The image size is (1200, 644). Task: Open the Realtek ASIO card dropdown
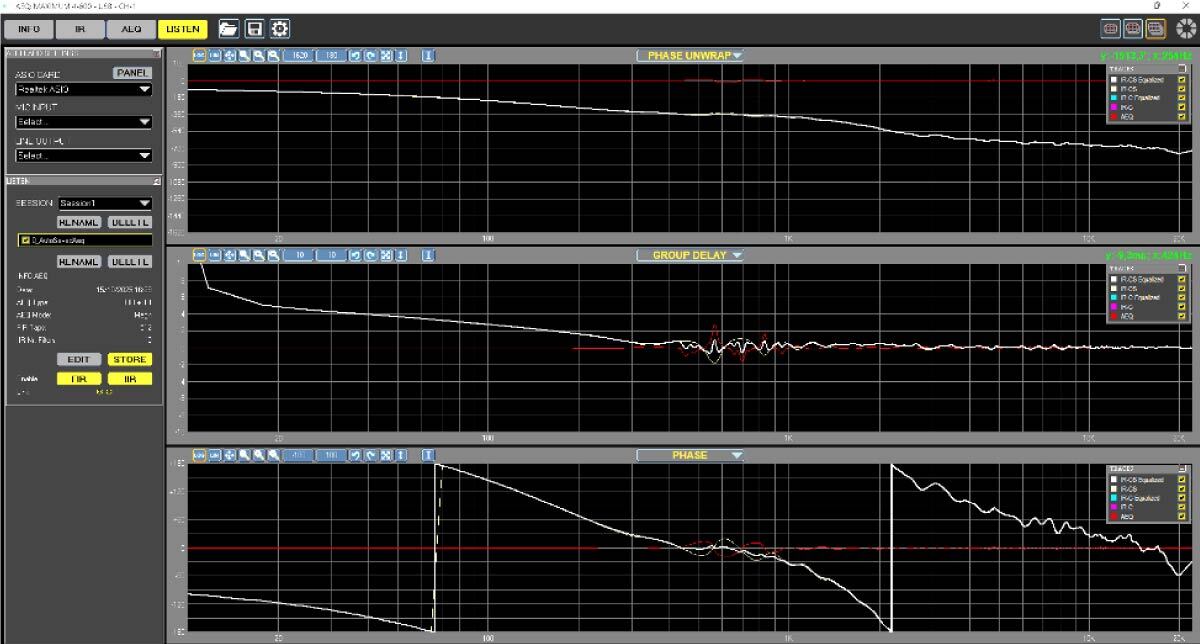(83, 90)
